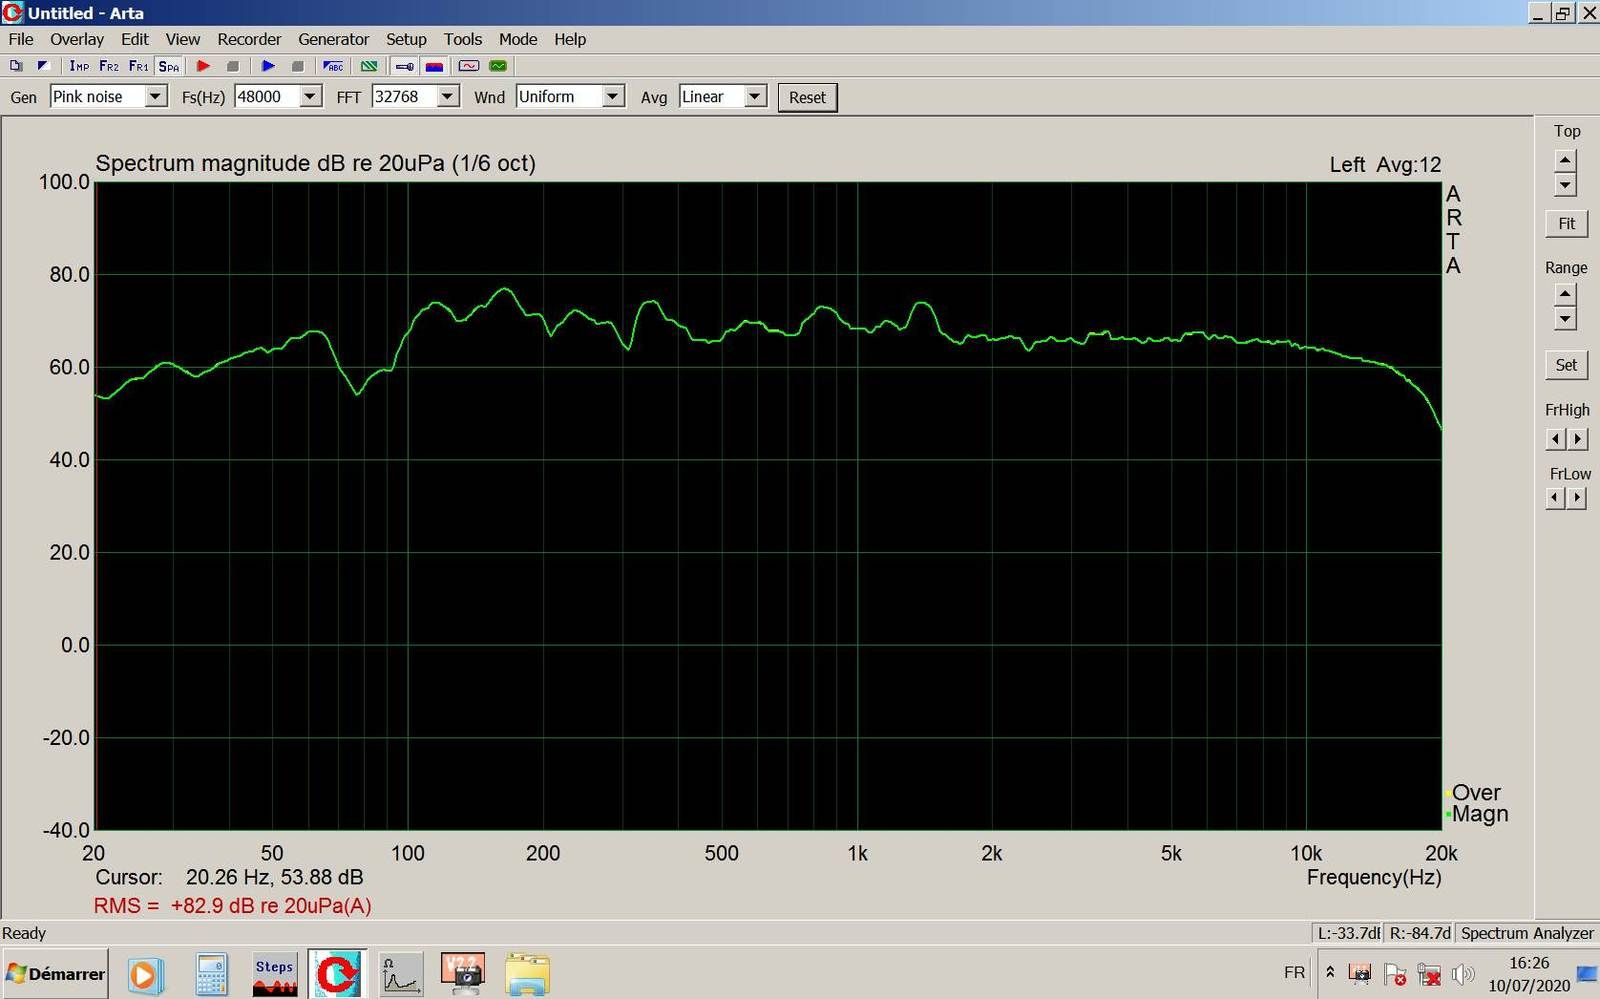This screenshot has width=1600, height=999.
Task: Select the FR1 single-channel mode icon
Action: (x=139, y=66)
